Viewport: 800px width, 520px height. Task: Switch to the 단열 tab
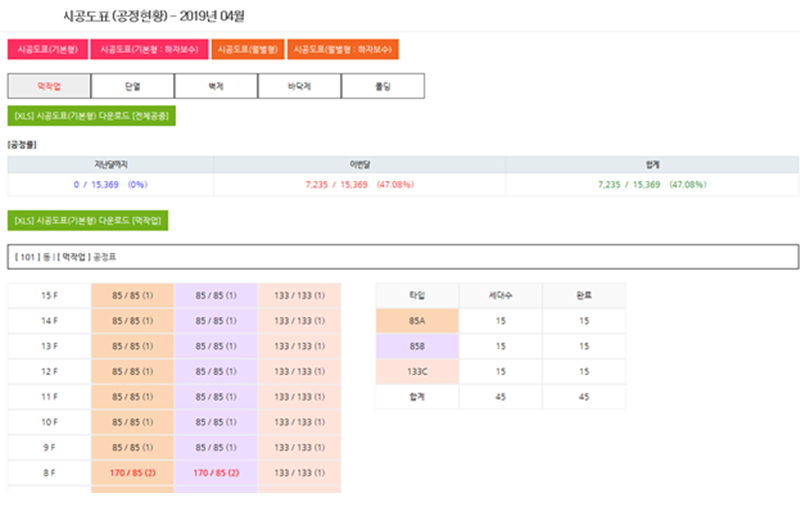click(x=132, y=87)
